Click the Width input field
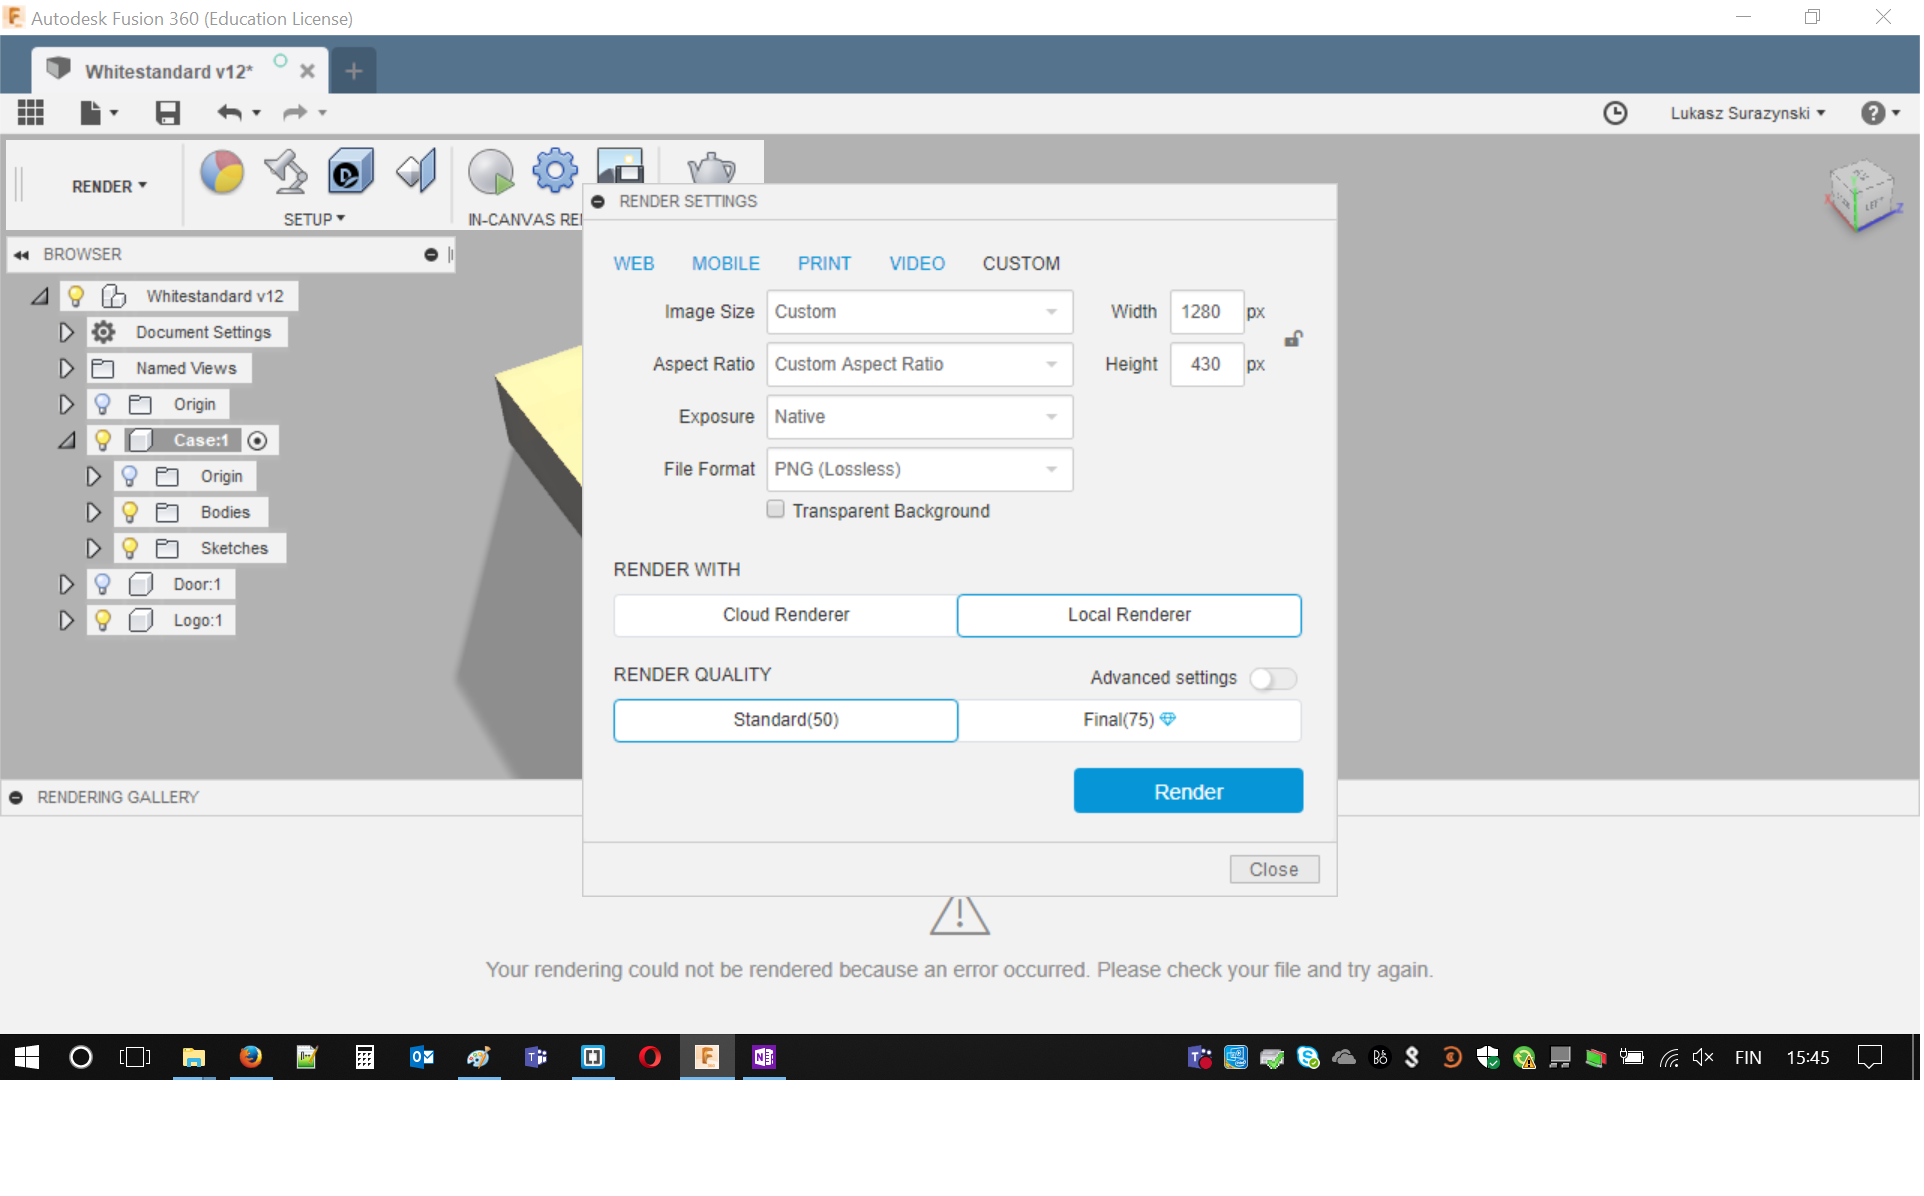1924x1196 pixels. pyautogui.click(x=1209, y=312)
